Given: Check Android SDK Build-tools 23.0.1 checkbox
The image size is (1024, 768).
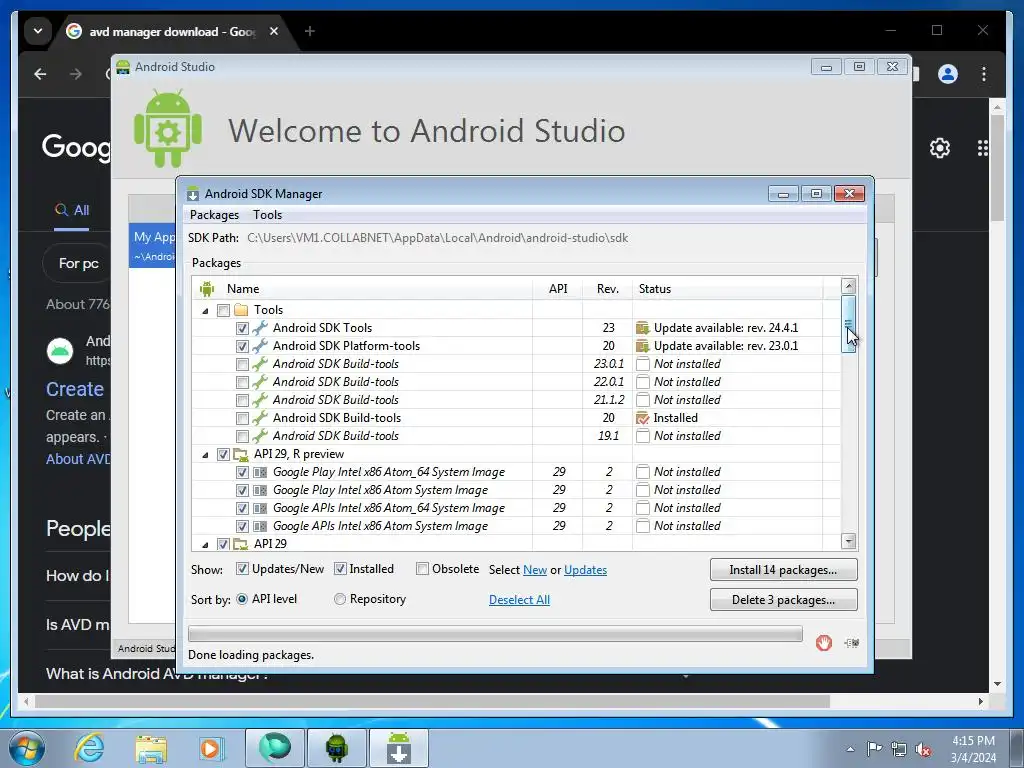Looking at the screenshot, I should (x=242, y=364).
